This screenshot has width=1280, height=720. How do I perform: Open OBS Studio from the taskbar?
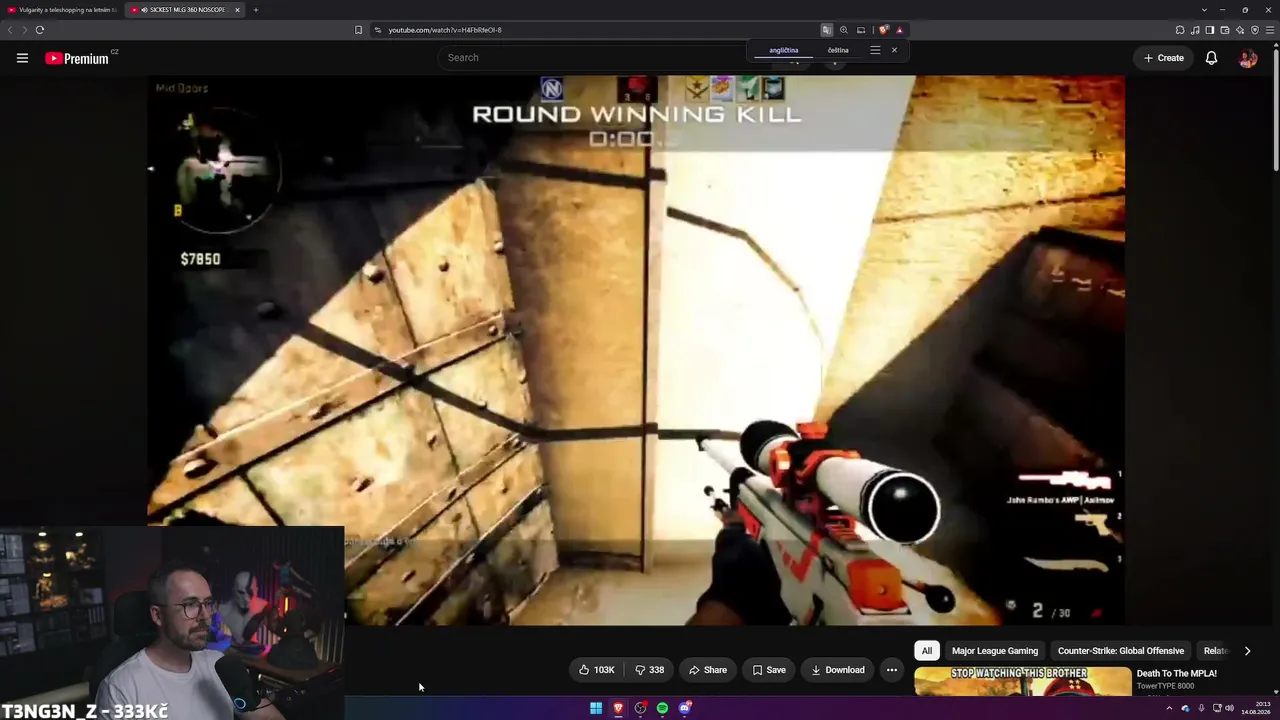[x=640, y=708]
